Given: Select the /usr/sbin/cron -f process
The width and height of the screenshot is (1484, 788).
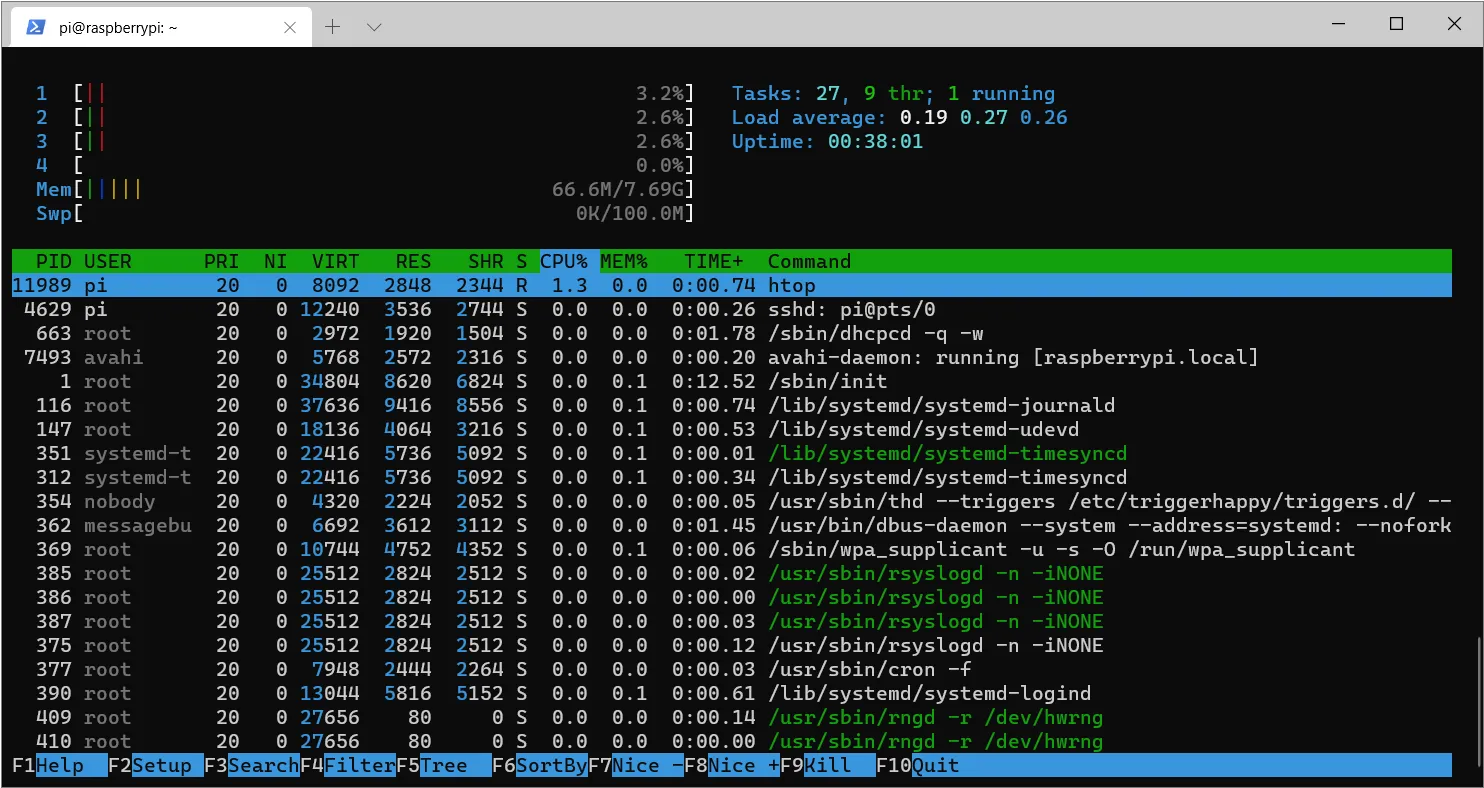Looking at the screenshot, I should pos(732,669).
